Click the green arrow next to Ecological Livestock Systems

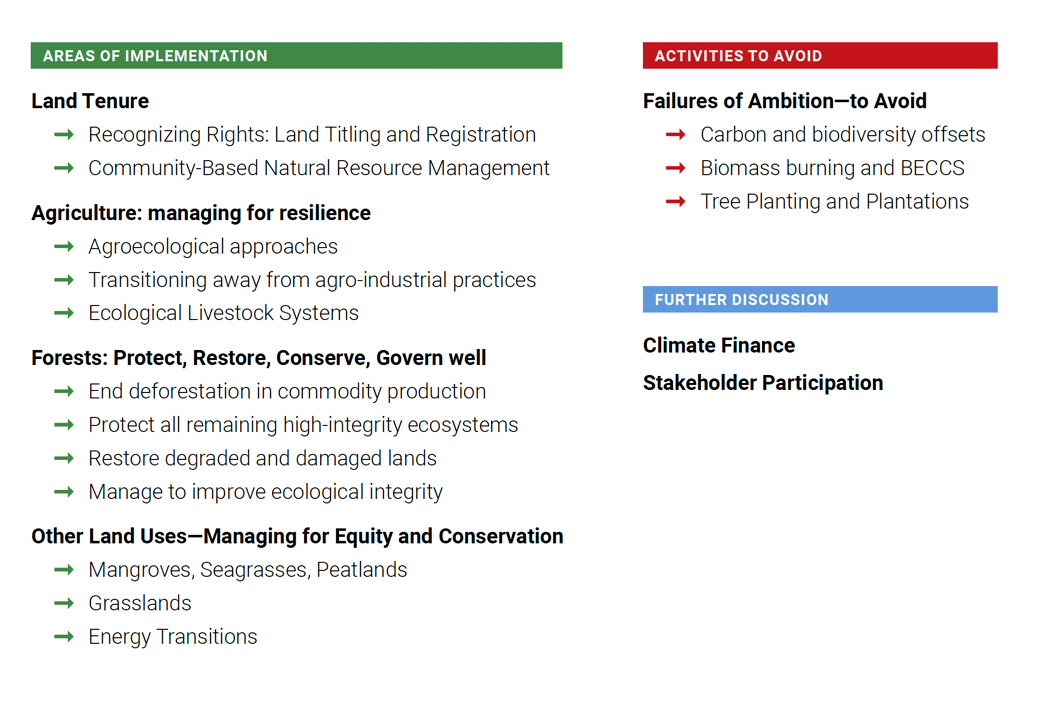[x=64, y=313]
